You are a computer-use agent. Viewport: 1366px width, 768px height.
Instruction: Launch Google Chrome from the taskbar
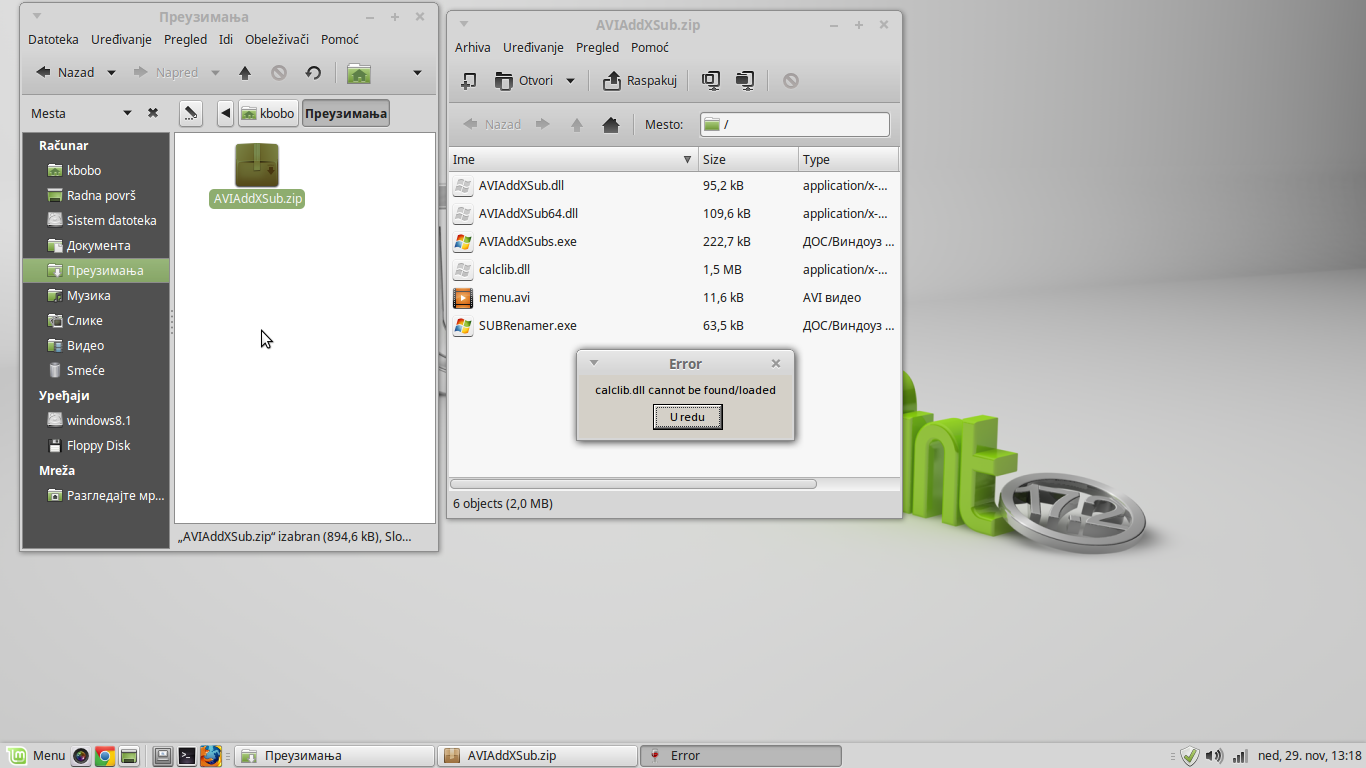(105, 756)
